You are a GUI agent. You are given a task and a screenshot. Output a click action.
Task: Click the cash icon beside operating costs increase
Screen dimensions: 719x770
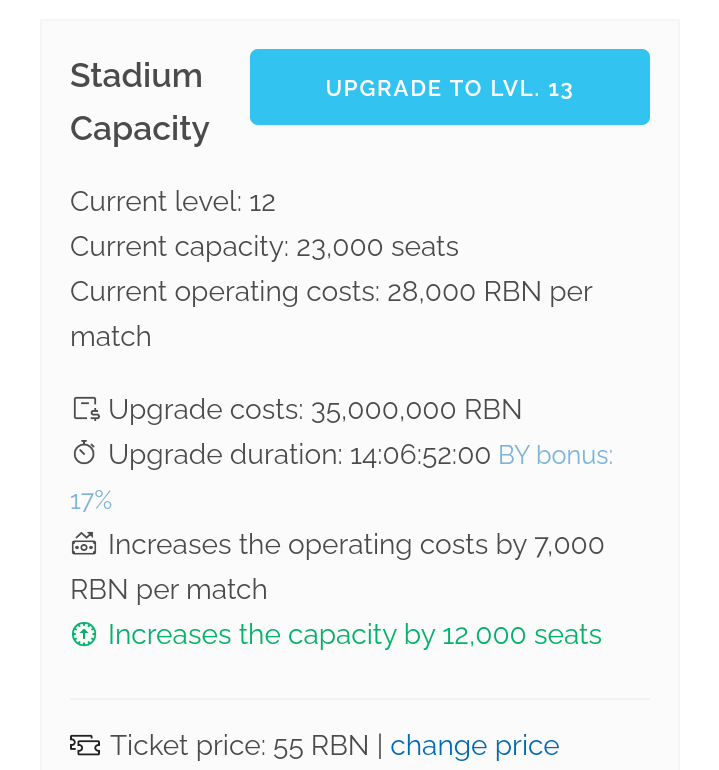point(84,544)
